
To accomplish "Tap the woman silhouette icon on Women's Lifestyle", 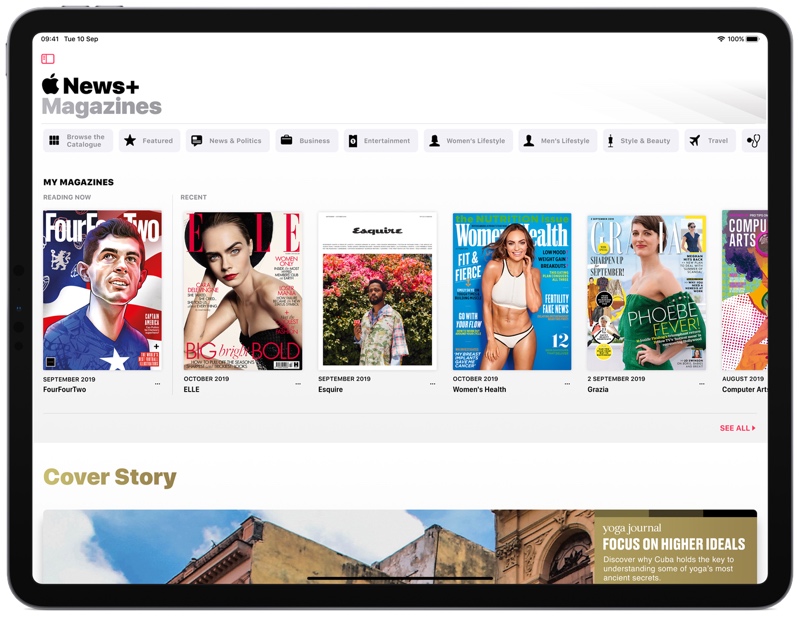I will click(x=434, y=141).
